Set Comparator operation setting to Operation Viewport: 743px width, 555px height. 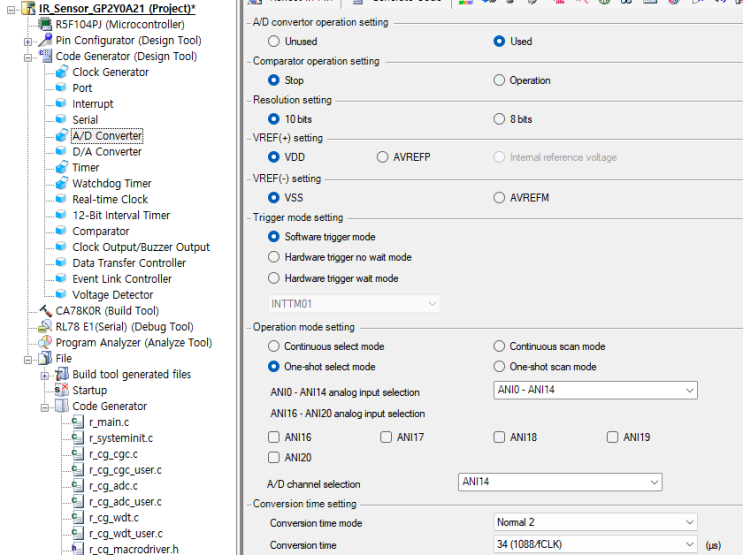499,80
